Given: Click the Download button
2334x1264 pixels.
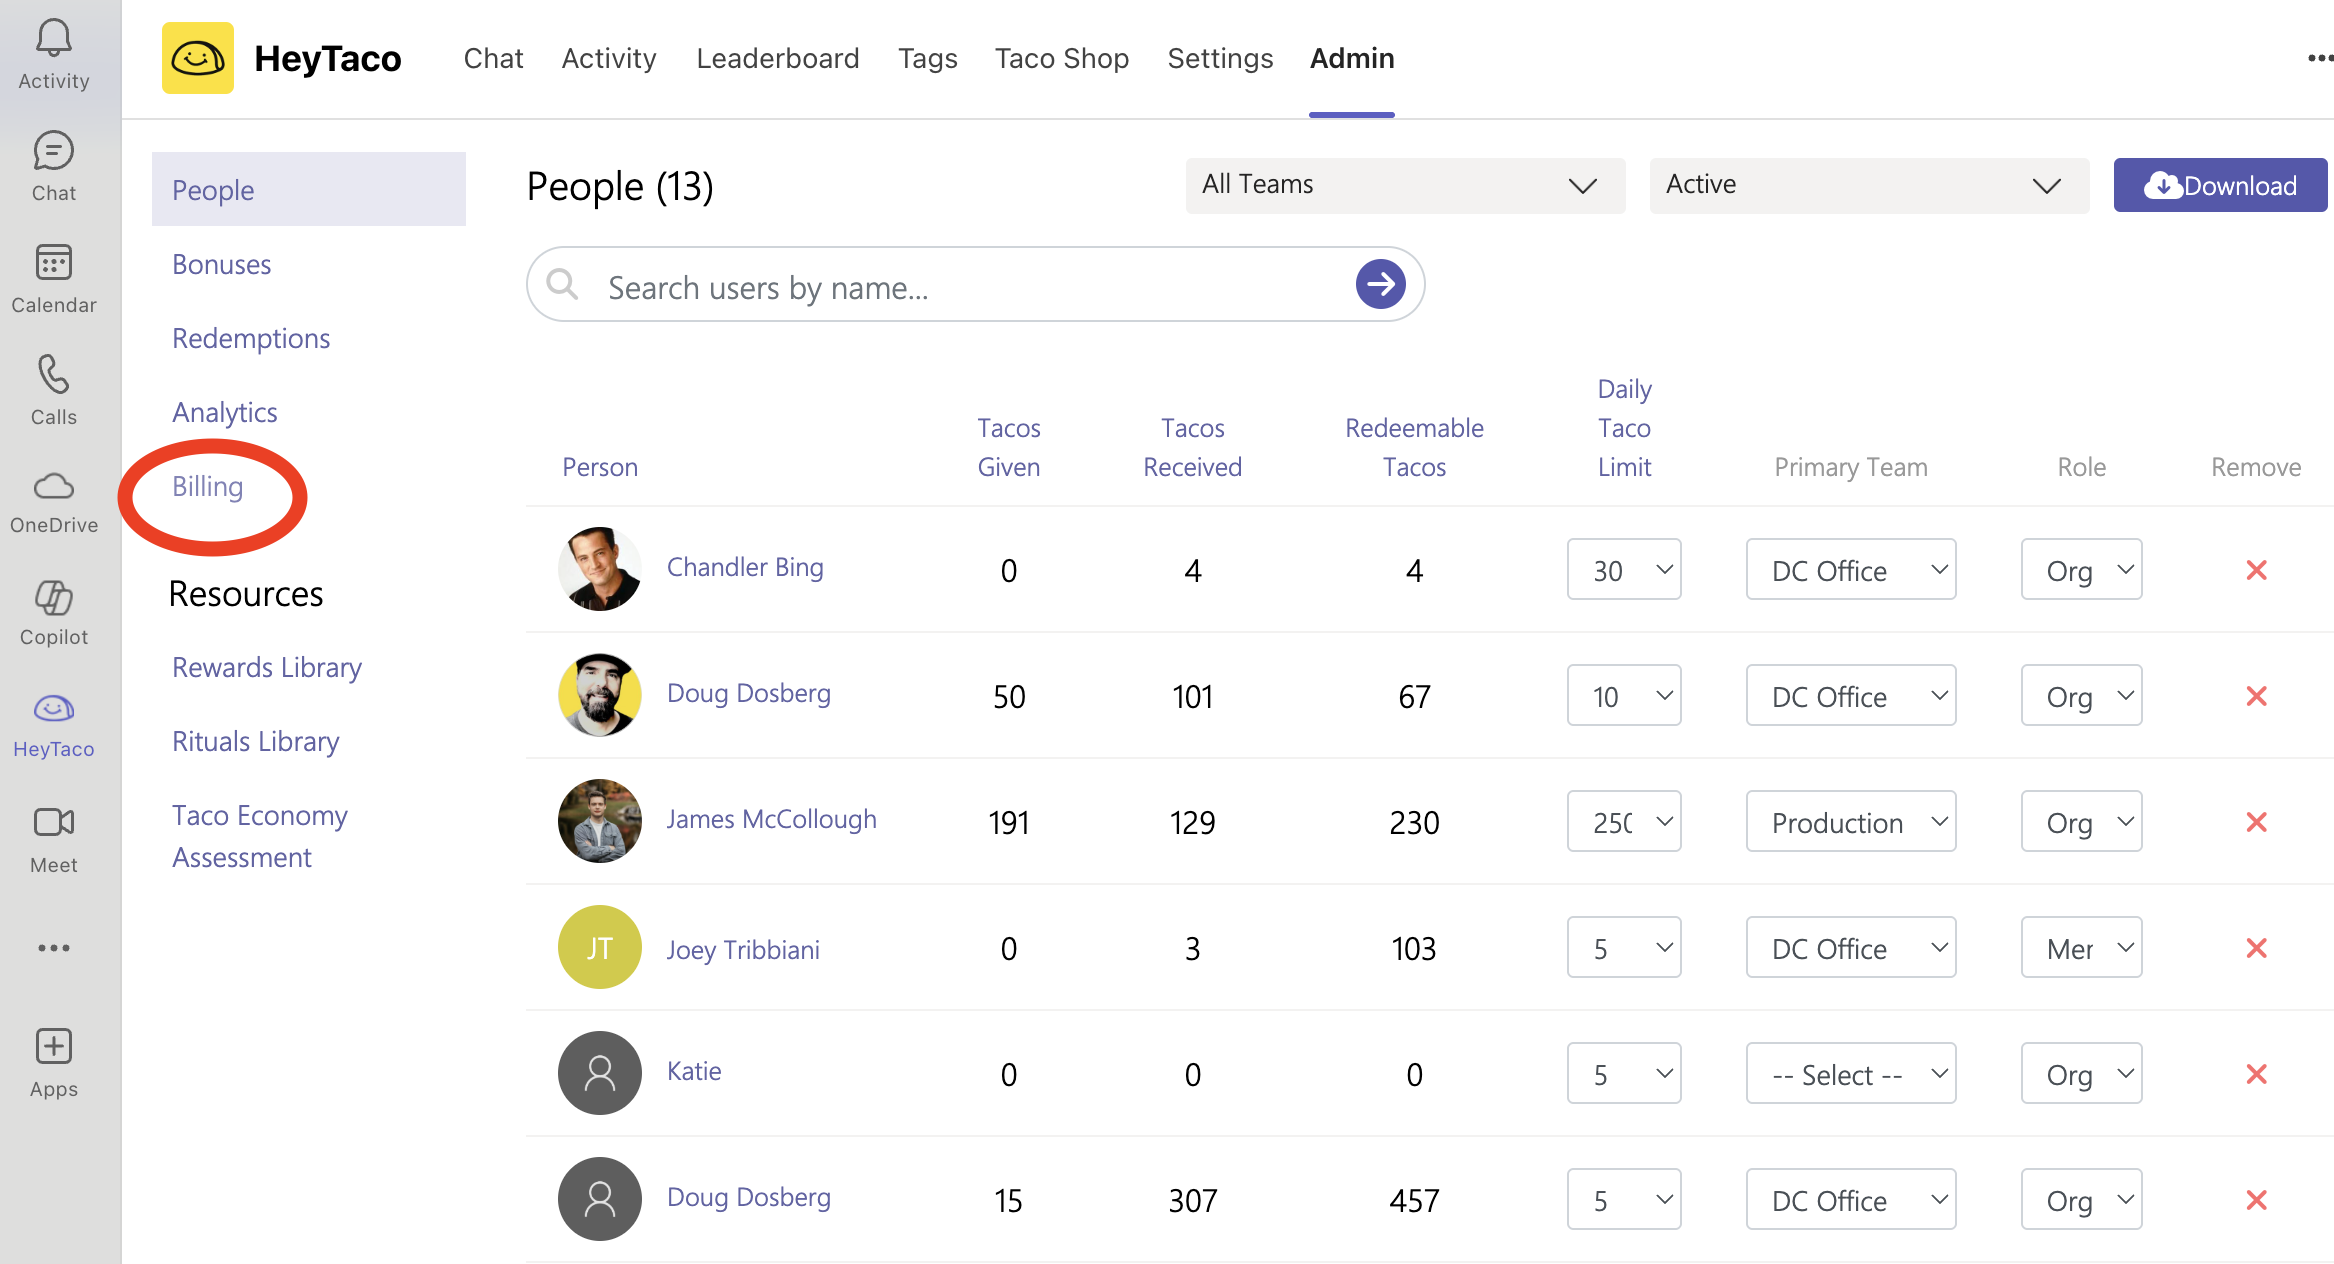Looking at the screenshot, I should point(2220,185).
